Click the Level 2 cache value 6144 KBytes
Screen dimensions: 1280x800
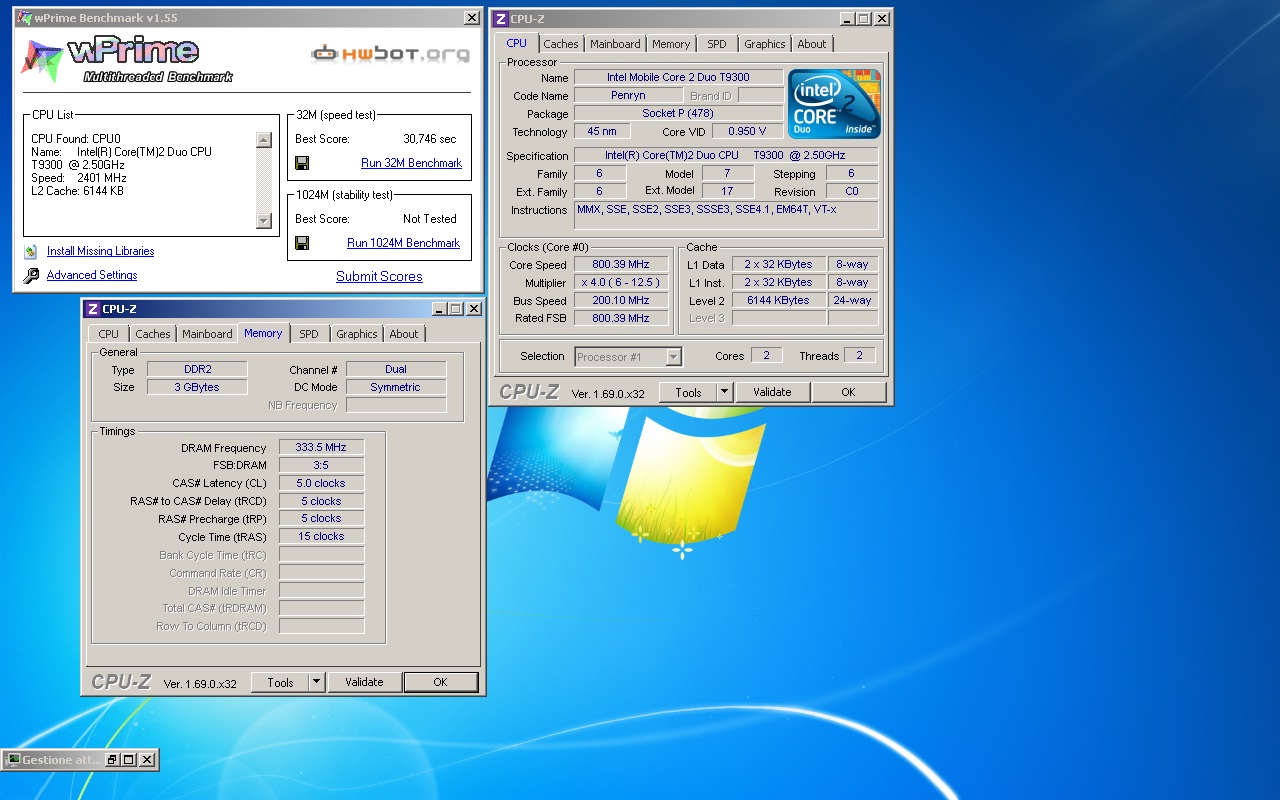(779, 301)
